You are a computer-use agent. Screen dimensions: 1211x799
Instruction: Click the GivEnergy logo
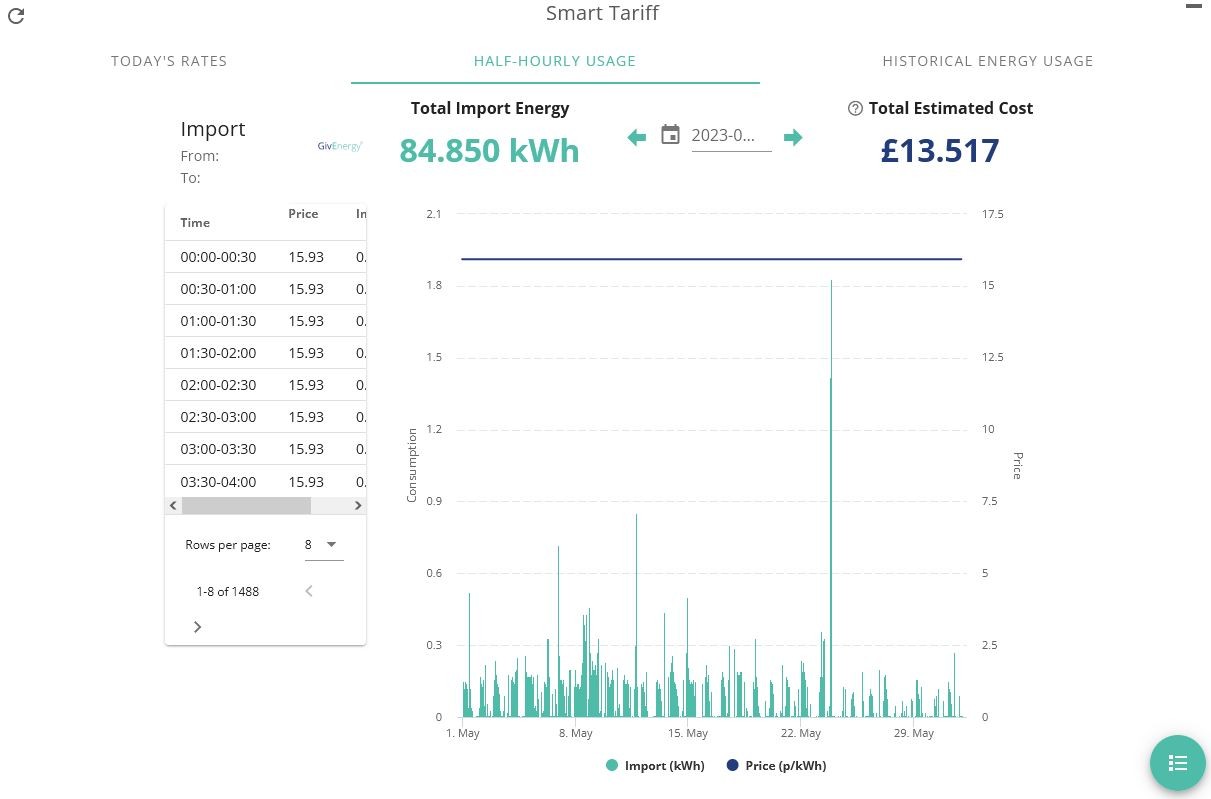pos(340,146)
